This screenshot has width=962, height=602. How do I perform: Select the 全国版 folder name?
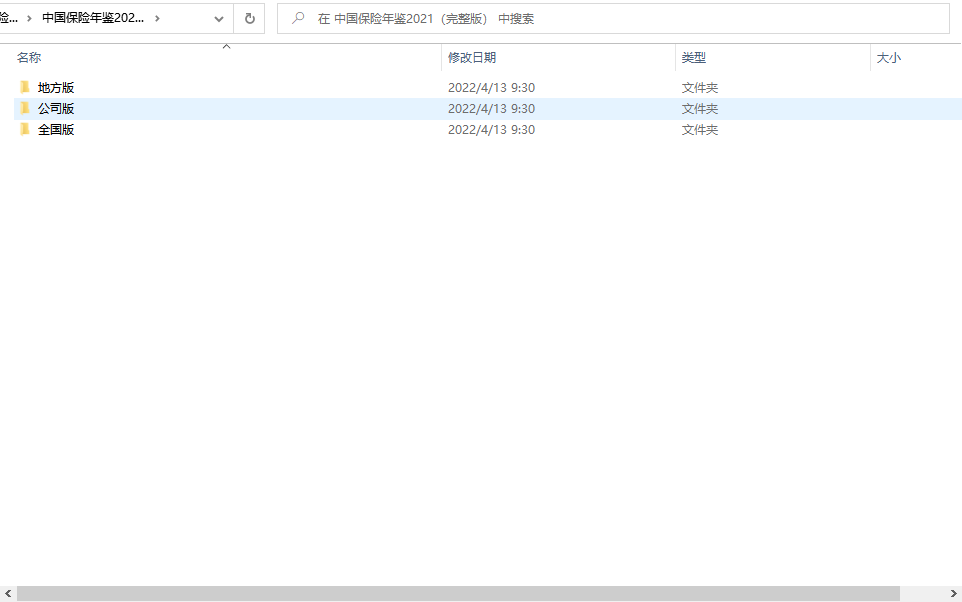[56, 129]
